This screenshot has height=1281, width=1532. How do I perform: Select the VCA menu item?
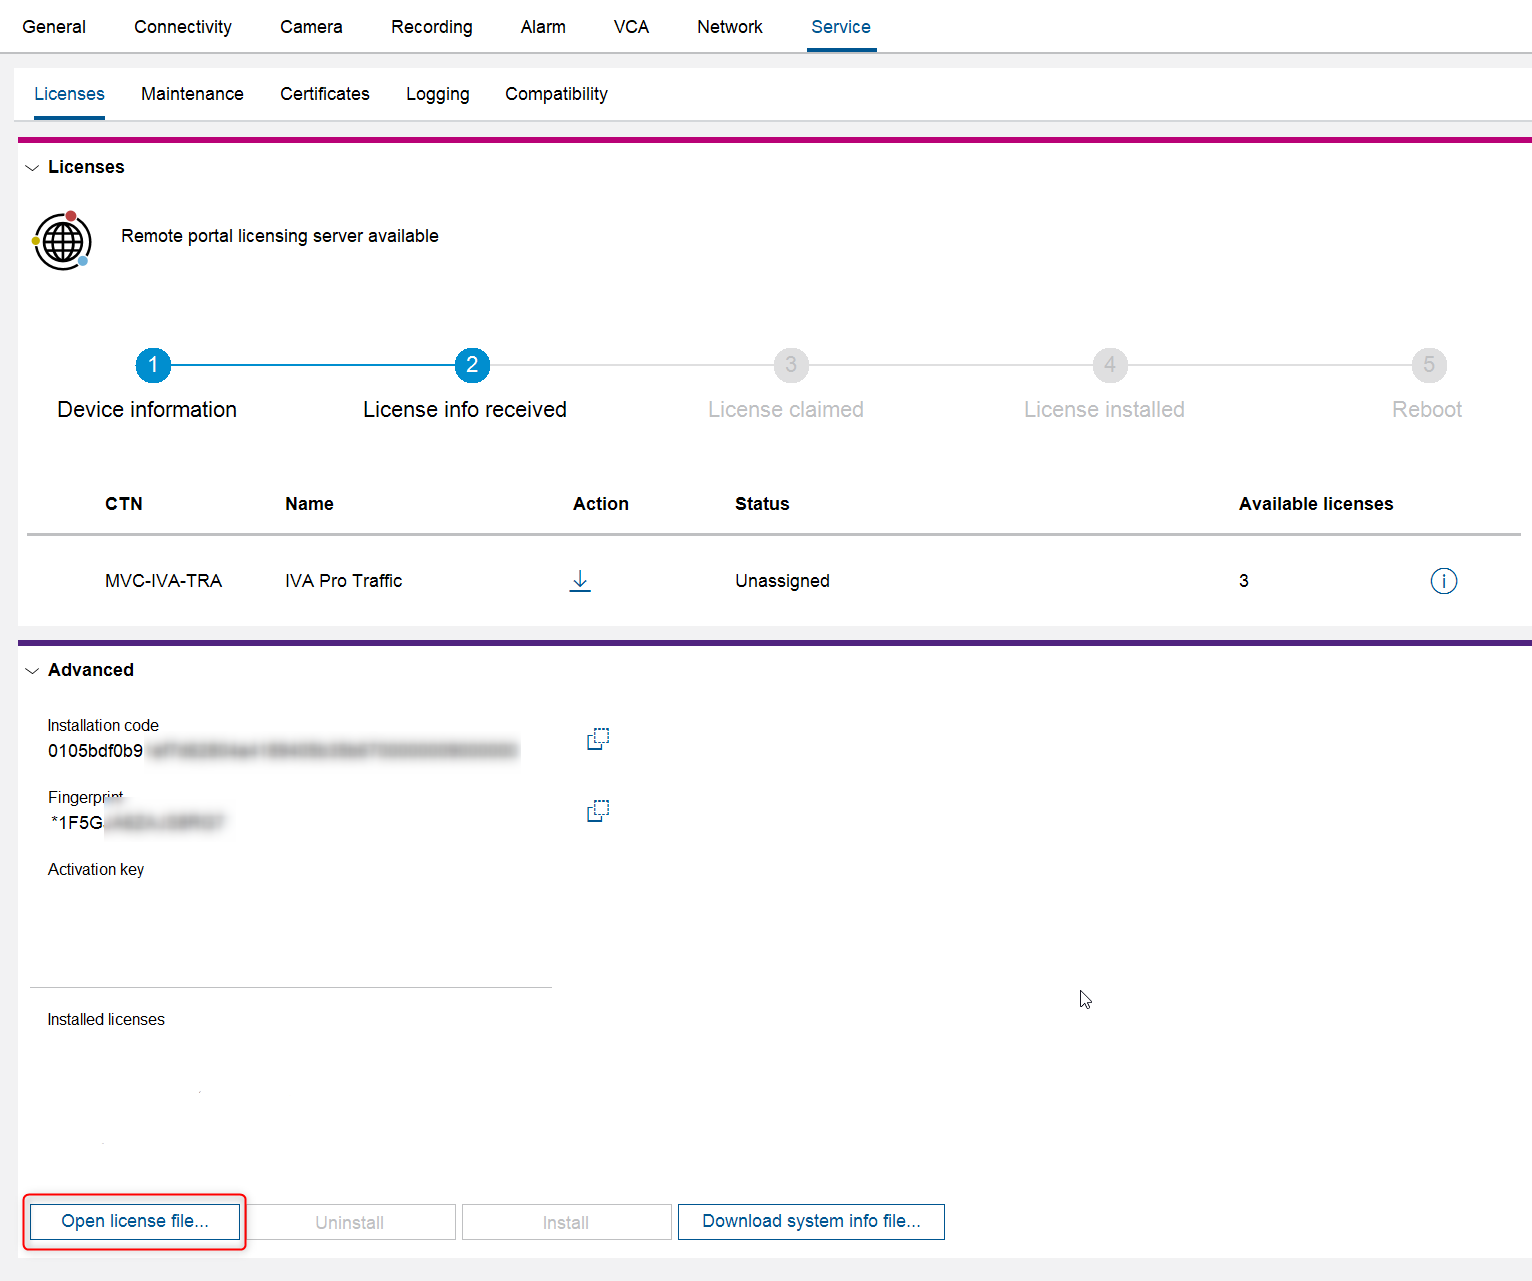630,27
